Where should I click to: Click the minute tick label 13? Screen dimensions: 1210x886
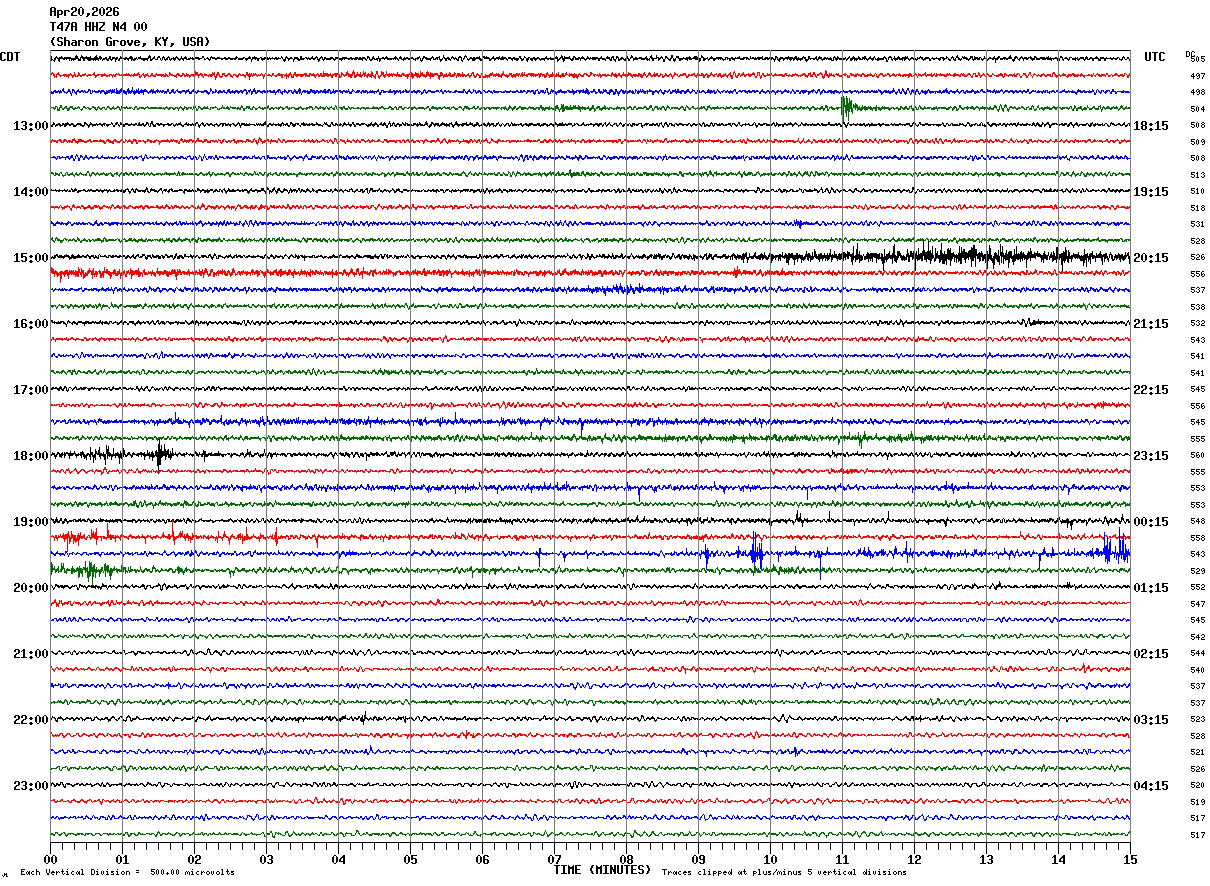[986, 859]
